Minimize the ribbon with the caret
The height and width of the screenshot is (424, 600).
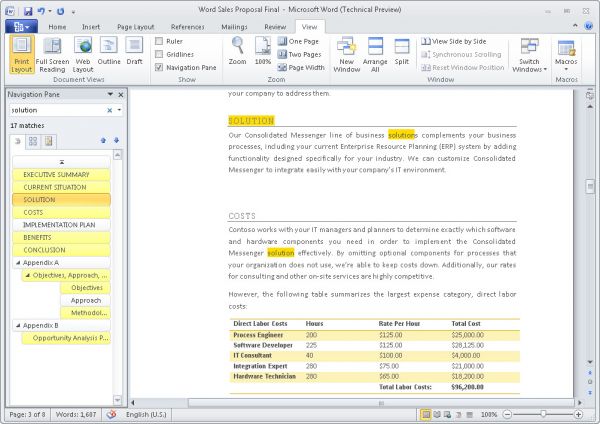click(x=575, y=26)
